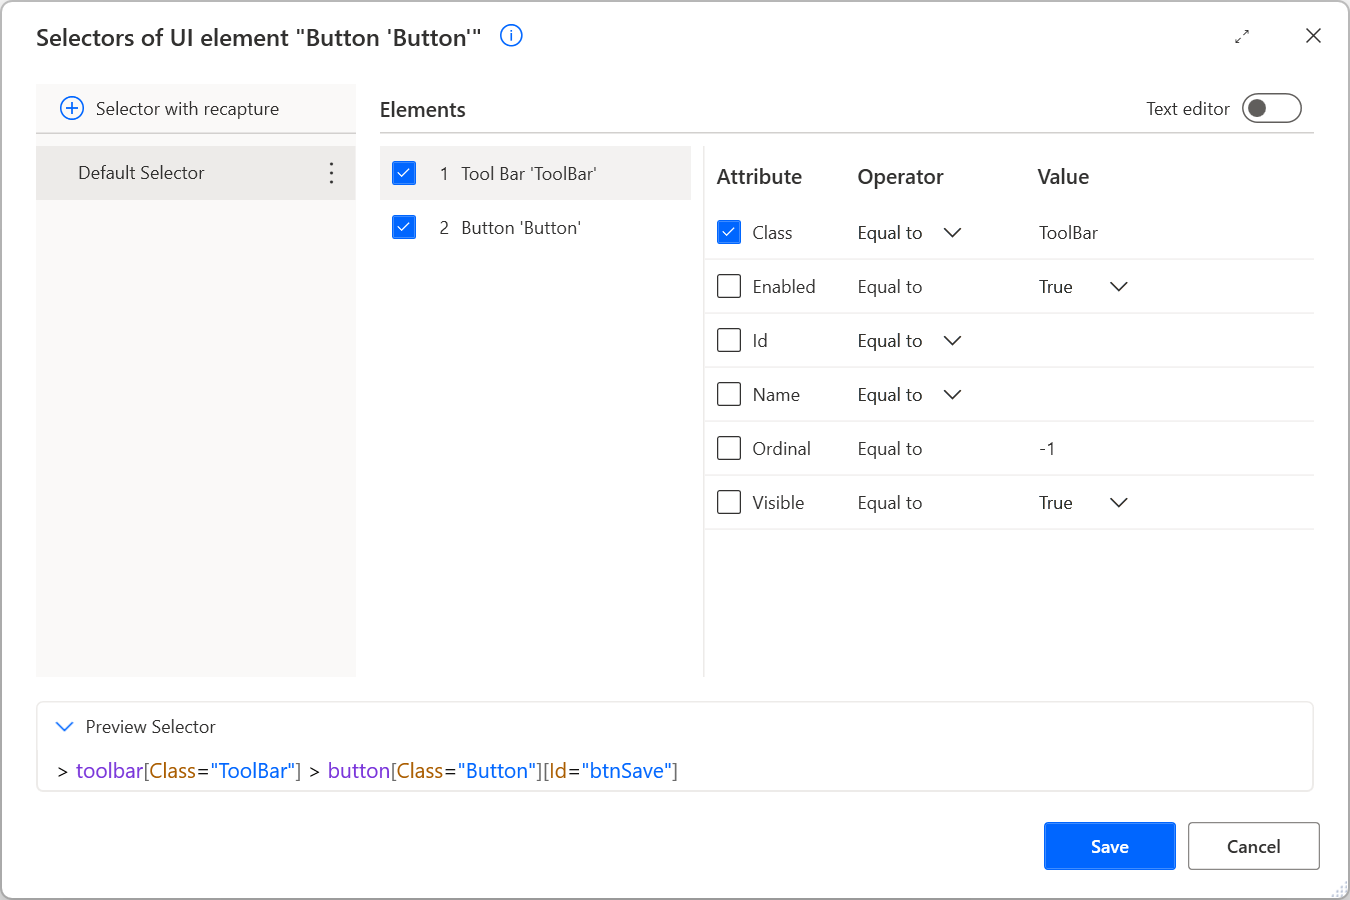Open the Class operator dropdown
The image size is (1350, 900).
click(952, 232)
